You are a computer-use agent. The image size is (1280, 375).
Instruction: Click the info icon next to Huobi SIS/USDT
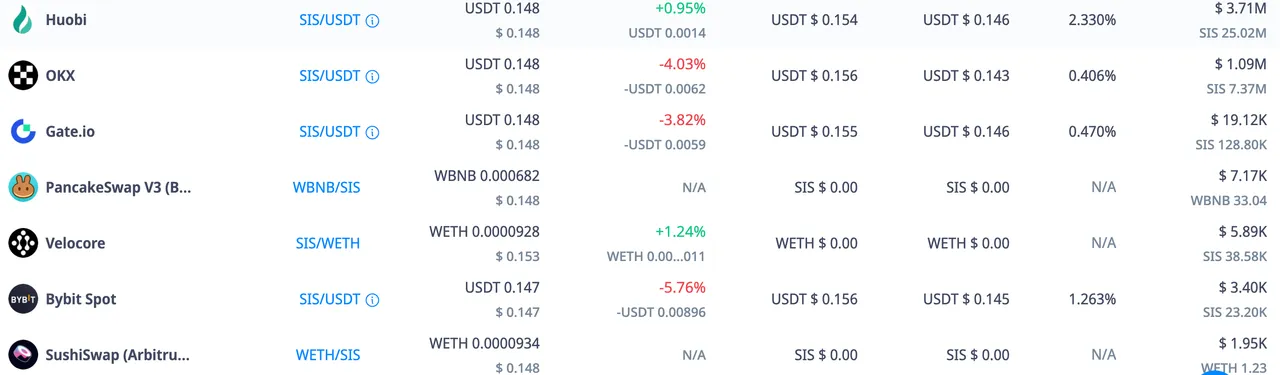(x=372, y=20)
